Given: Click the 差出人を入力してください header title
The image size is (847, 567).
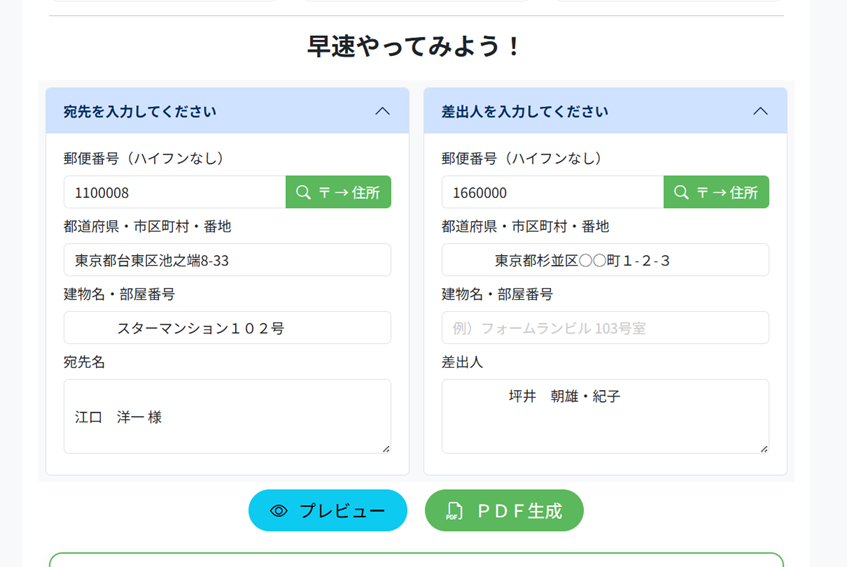Looking at the screenshot, I should pyautogui.click(x=525, y=111).
